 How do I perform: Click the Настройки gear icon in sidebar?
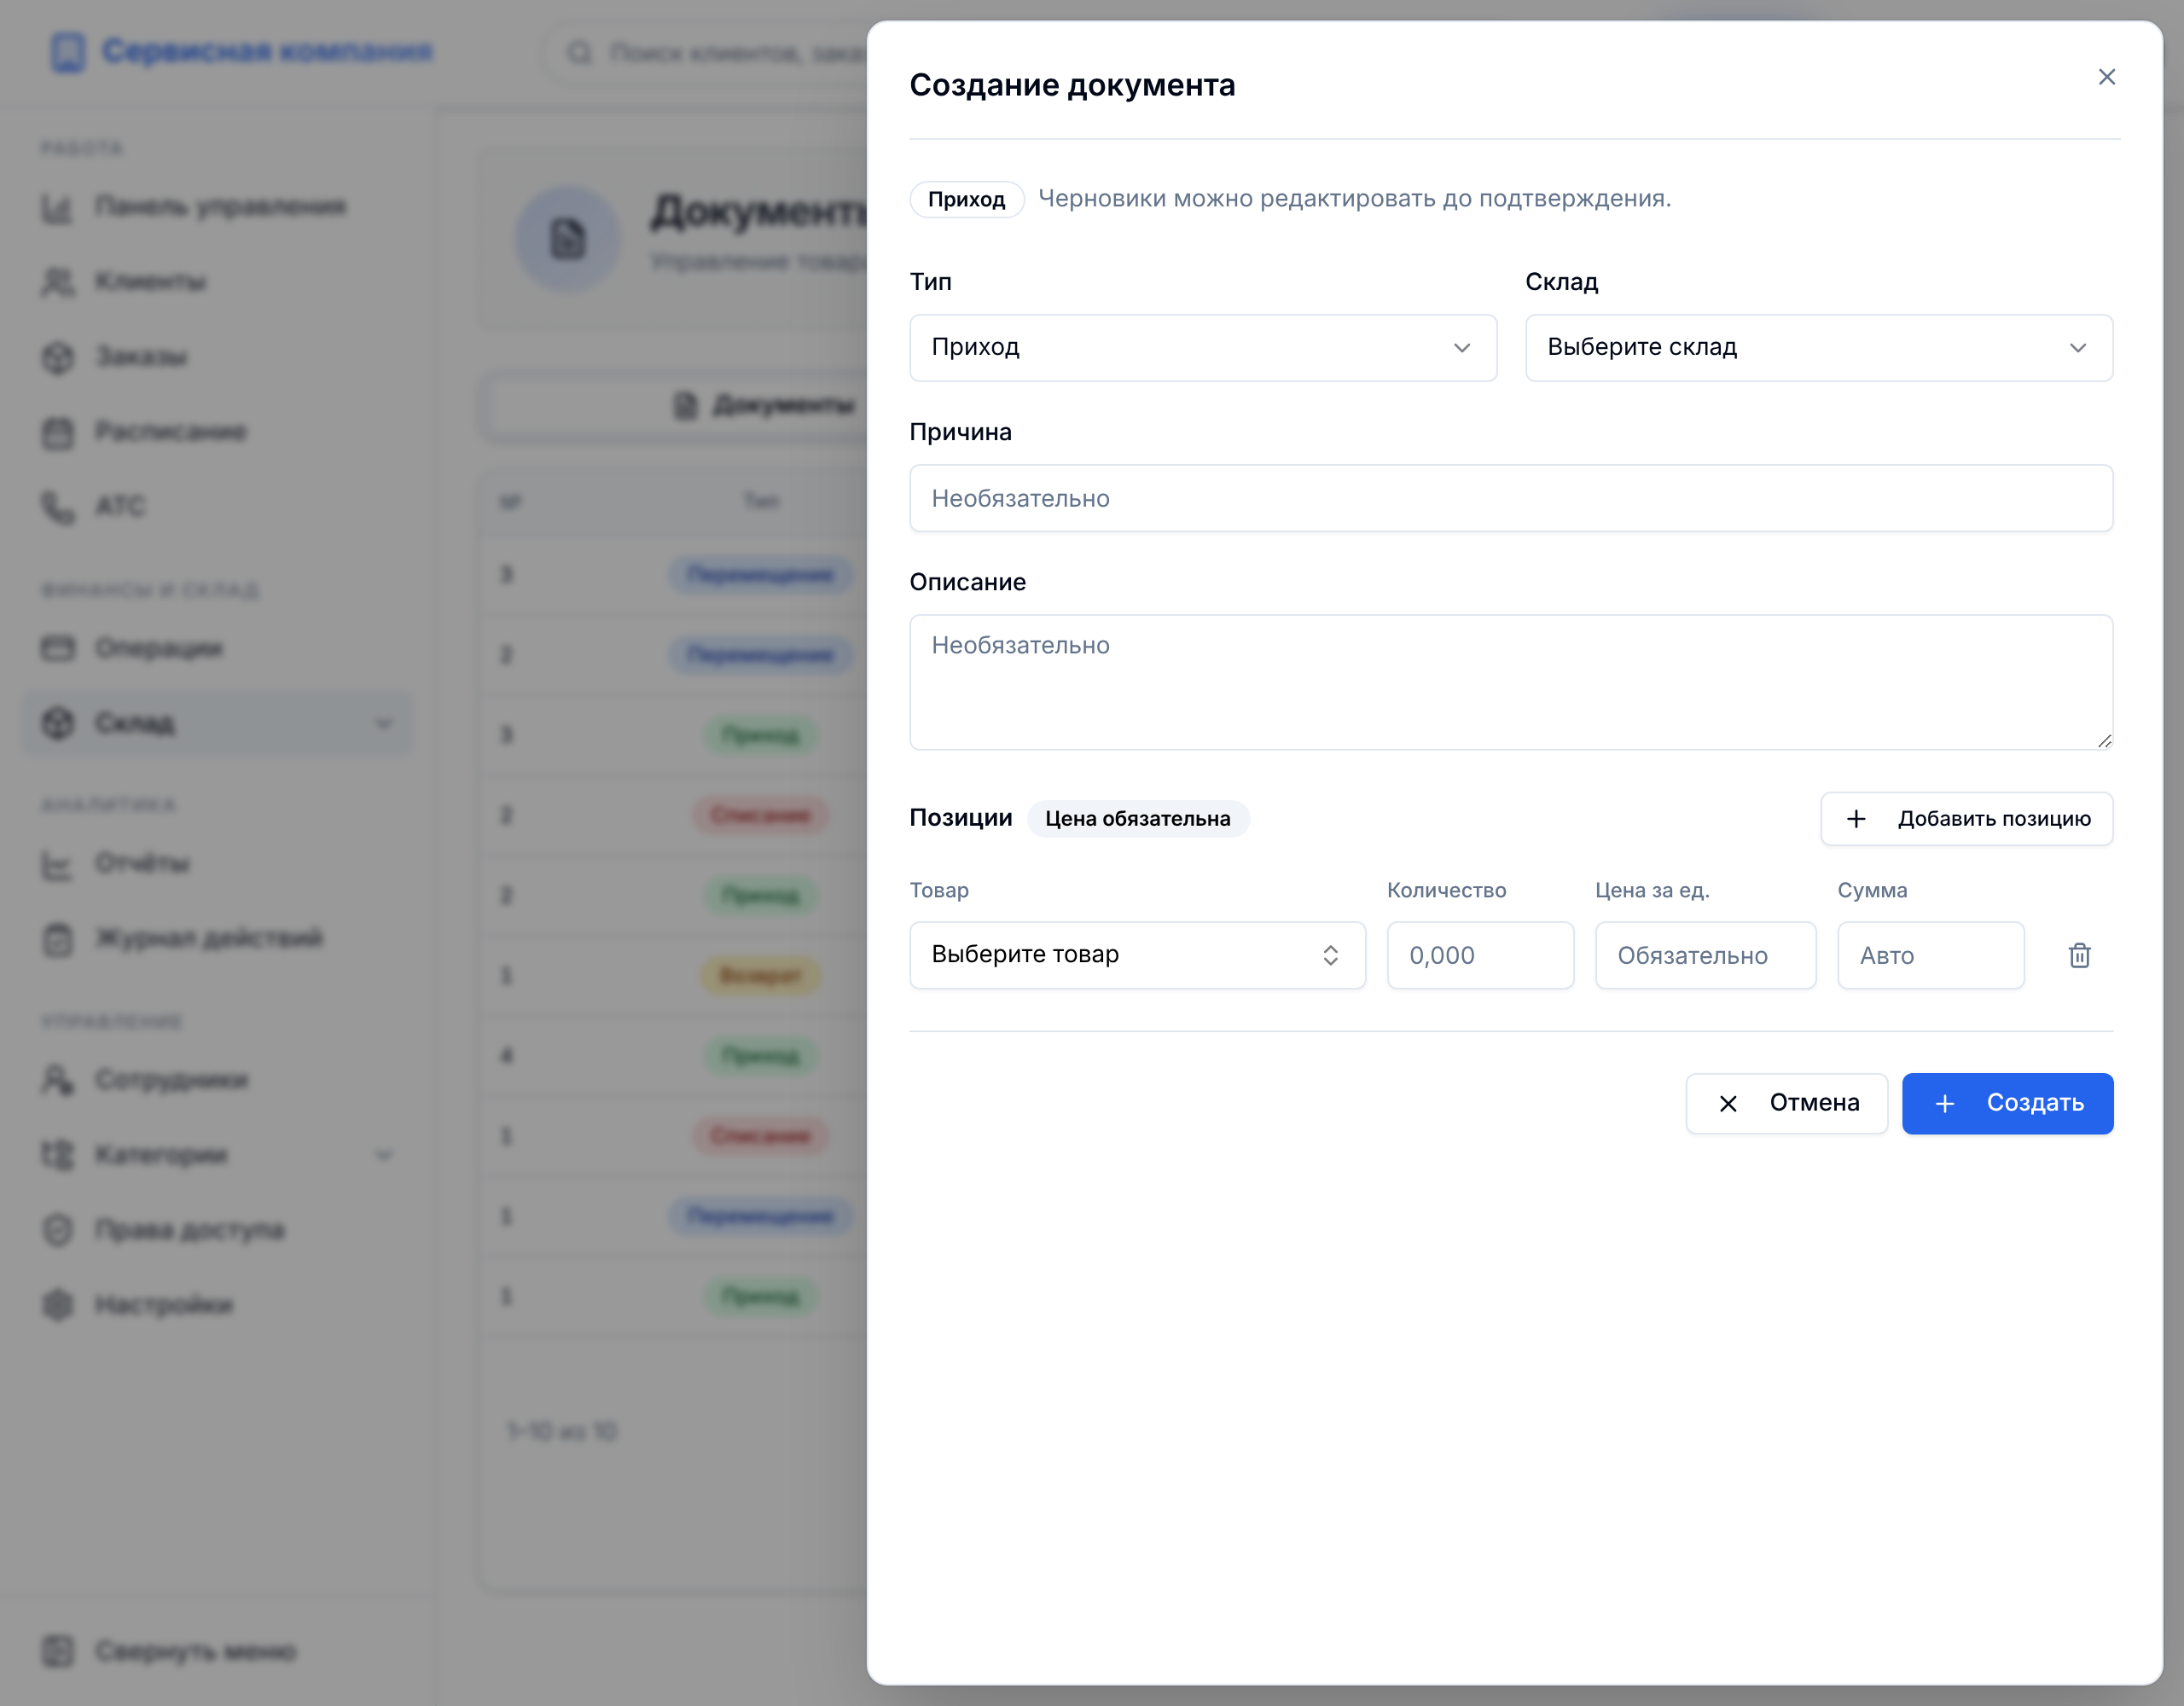58,1305
